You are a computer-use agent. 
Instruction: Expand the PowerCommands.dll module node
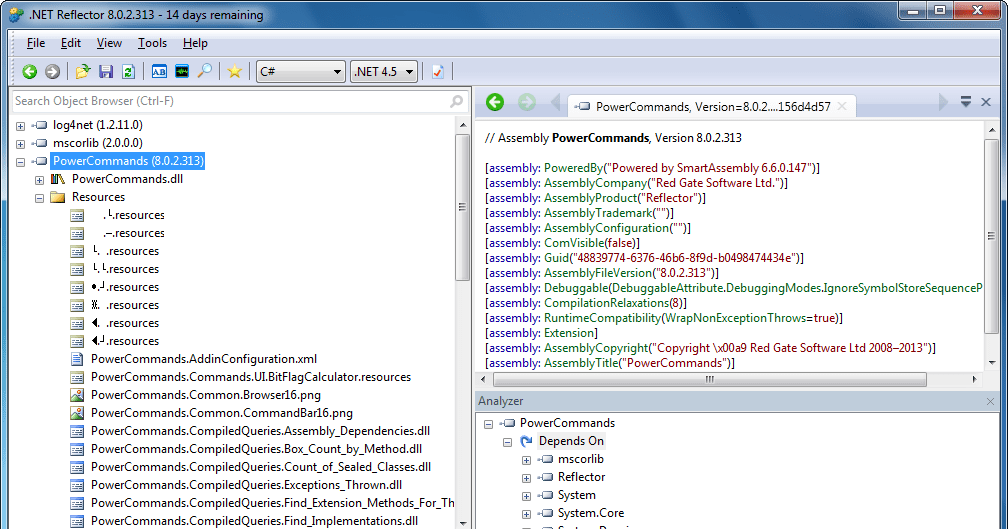pos(39,180)
